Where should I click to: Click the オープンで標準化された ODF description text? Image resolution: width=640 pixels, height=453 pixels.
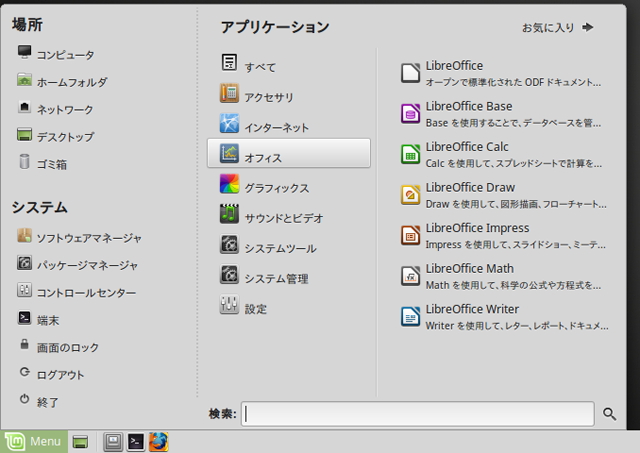coord(513,82)
